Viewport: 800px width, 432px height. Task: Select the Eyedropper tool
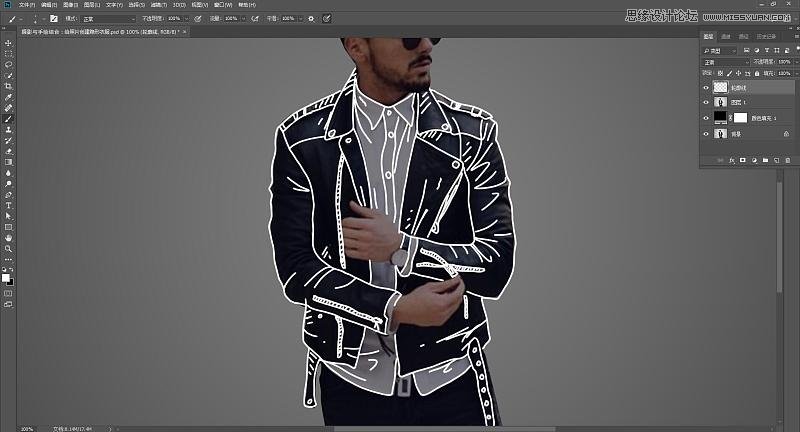tap(8, 97)
